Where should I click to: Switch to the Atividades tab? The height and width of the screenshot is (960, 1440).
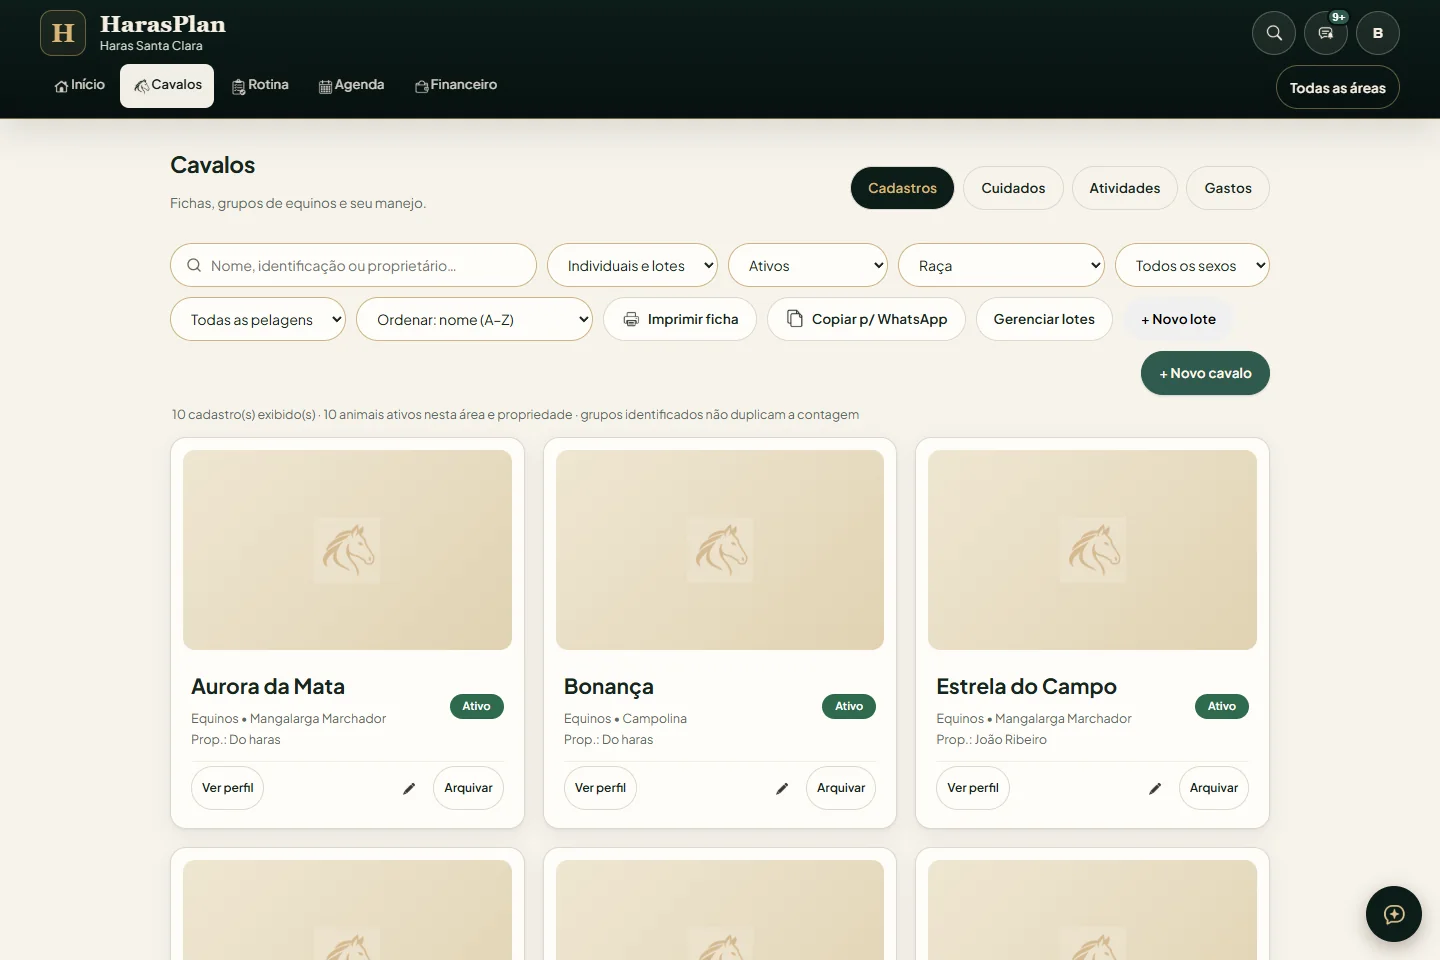tap(1125, 188)
